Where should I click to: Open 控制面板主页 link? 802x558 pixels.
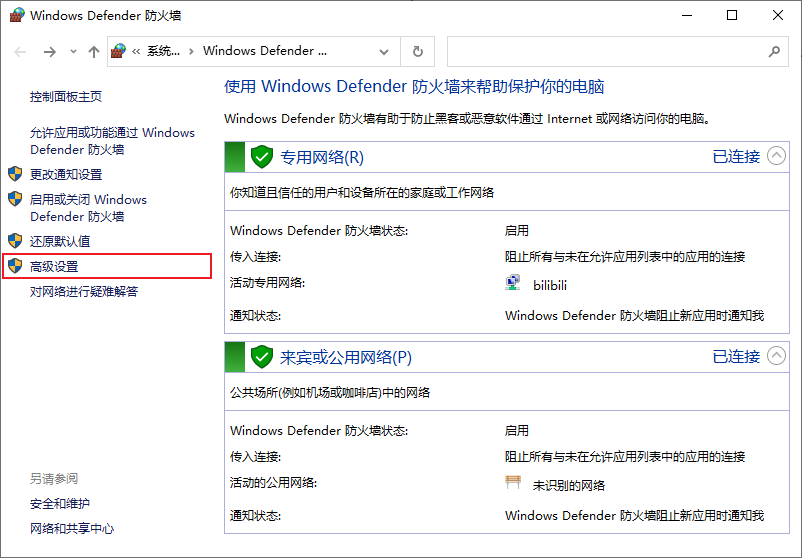click(x=66, y=97)
